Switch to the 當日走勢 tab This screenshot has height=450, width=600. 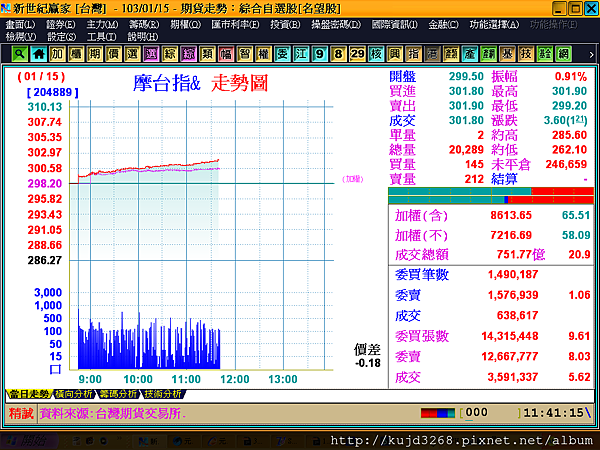(29, 394)
